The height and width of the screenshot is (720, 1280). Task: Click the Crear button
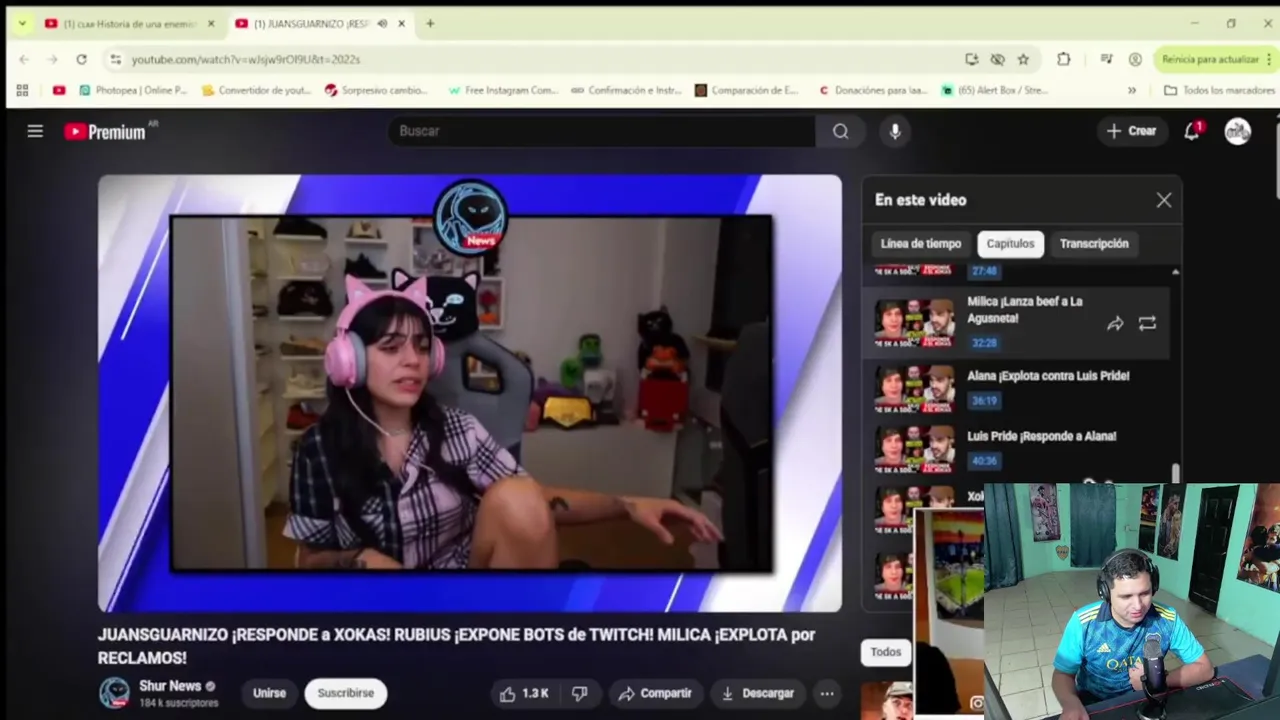1131,131
